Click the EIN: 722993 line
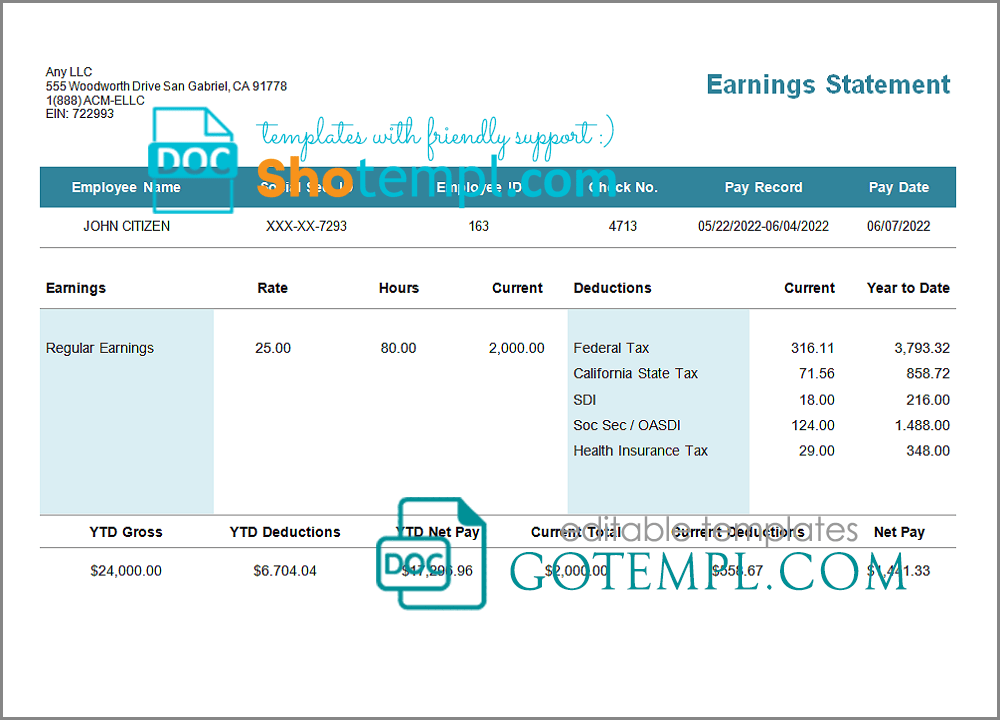The image size is (1000, 720). click(80, 114)
